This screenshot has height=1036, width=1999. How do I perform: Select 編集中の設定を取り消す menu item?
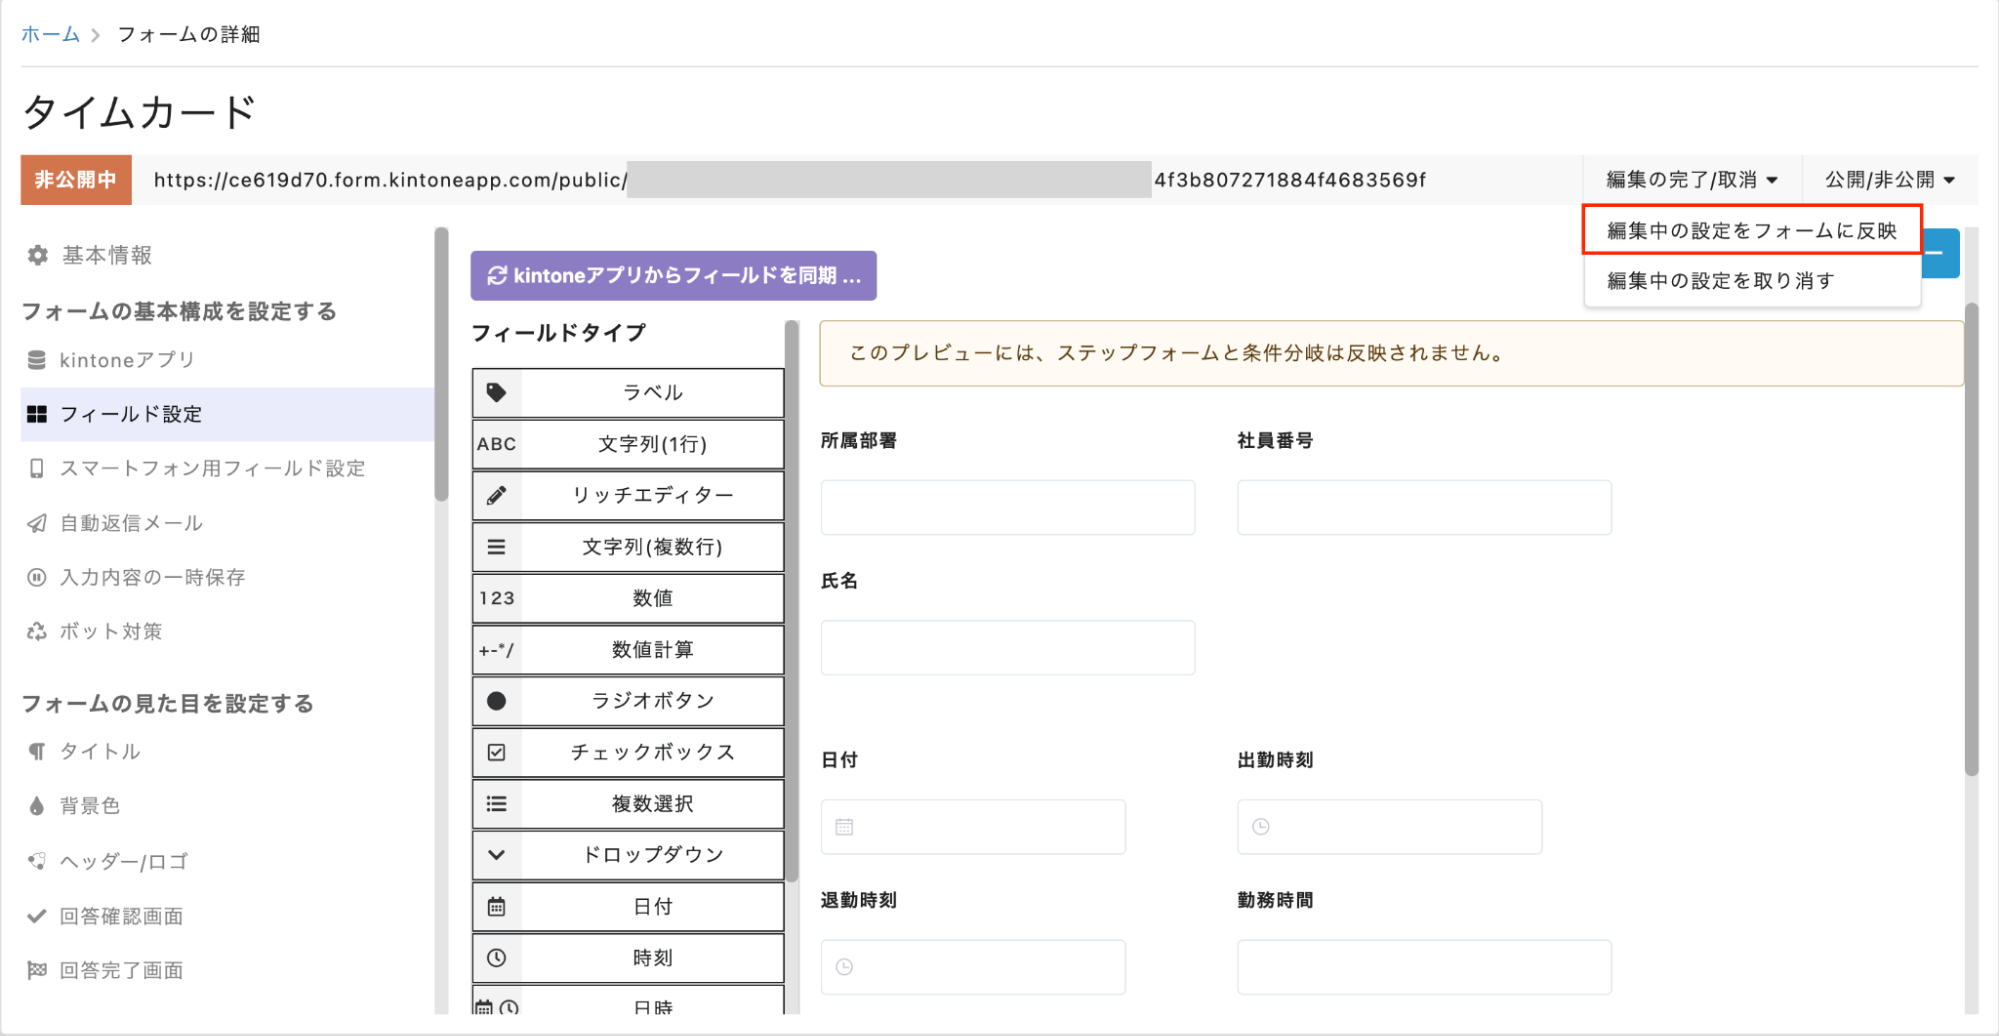coord(1720,281)
